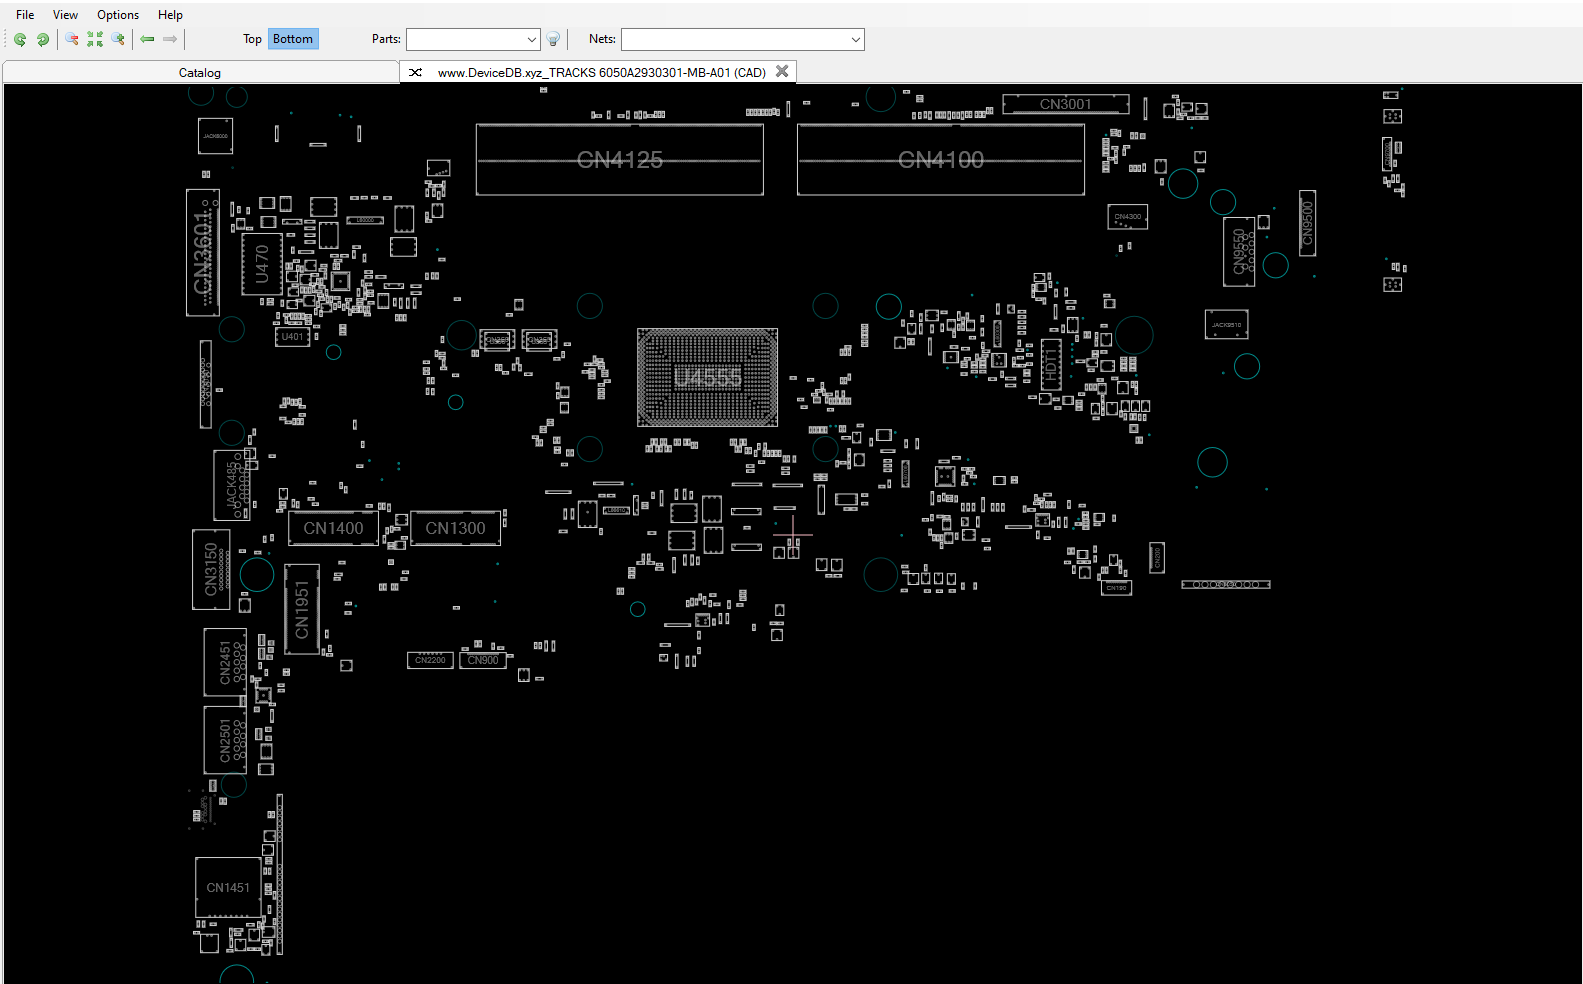1583x984 pixels.
Task: Expand the Nets dropdown list
Action: [x=855, y=39]
